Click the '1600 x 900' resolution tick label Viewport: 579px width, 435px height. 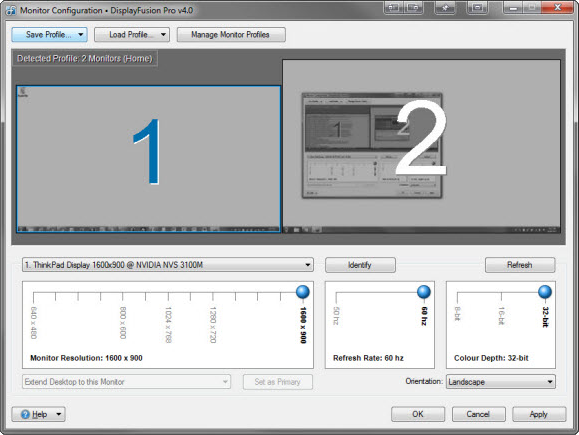303,325
